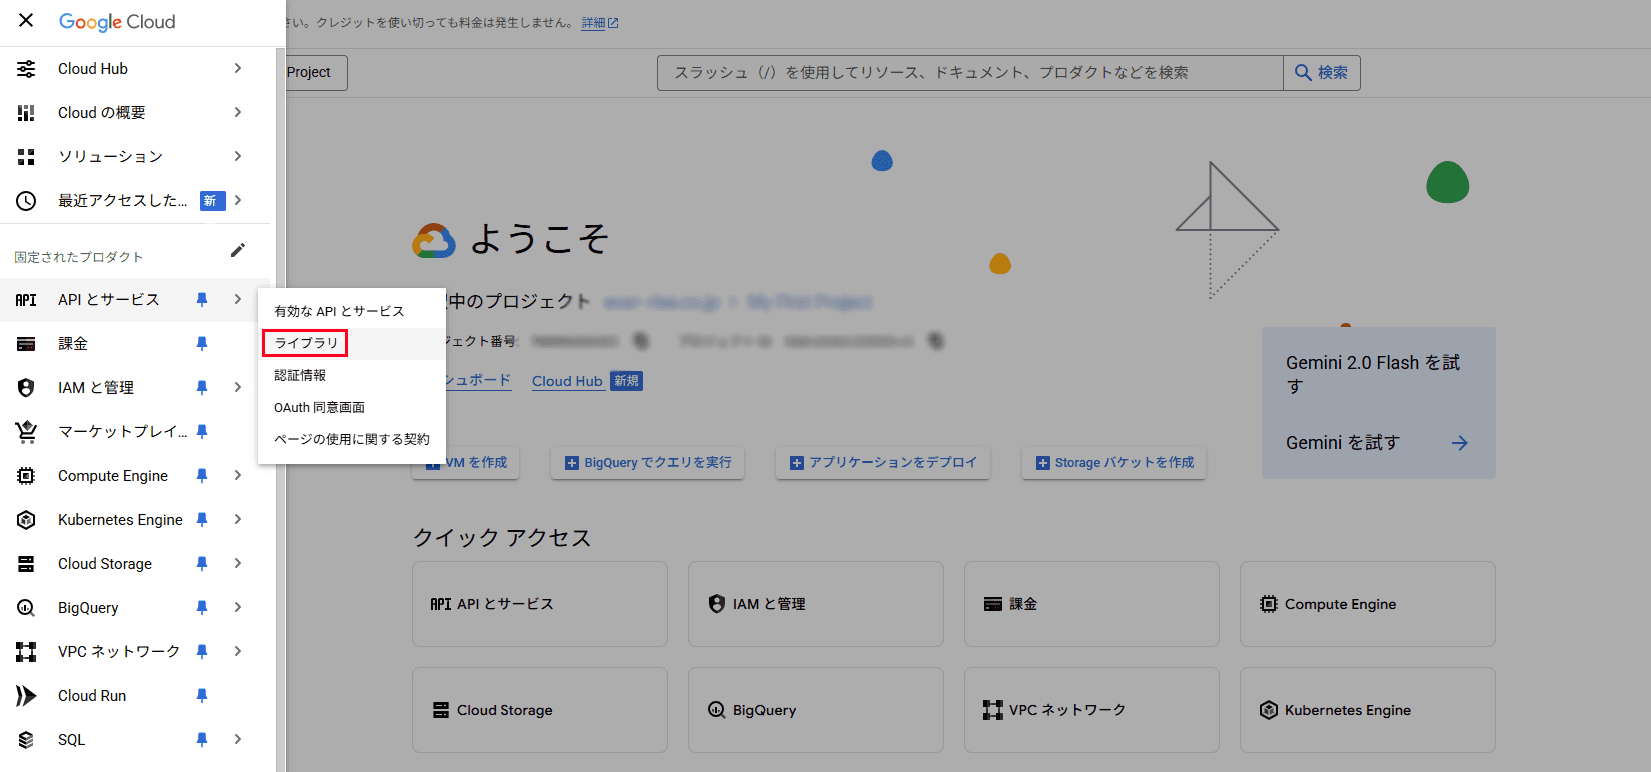The width and height of the screenshot is (1651, 772).
Task: Click the Google Cloud logo
Action: pyautogui.click(x=117, y=21)
